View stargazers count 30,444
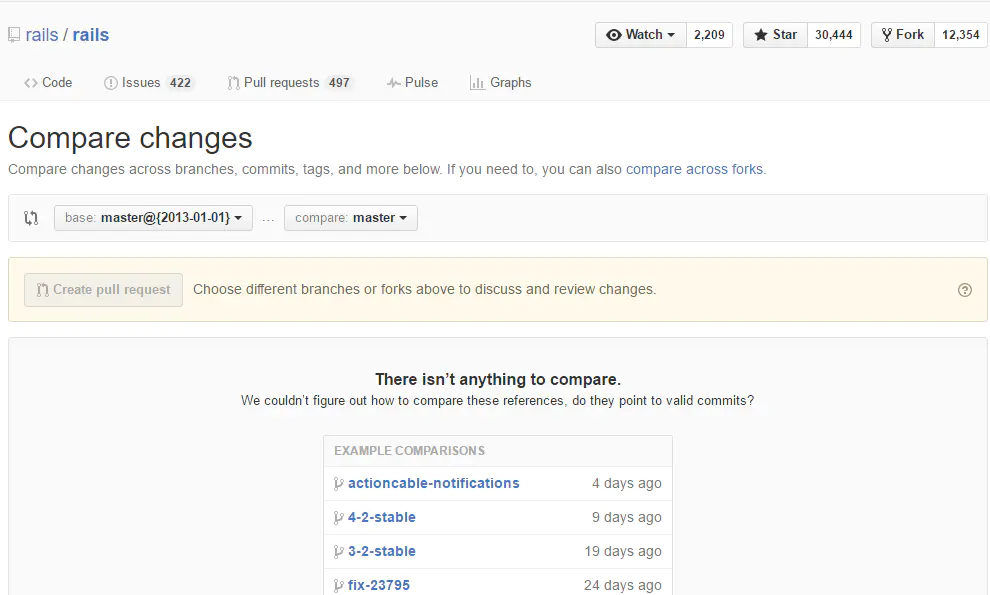 pos(834,35)
